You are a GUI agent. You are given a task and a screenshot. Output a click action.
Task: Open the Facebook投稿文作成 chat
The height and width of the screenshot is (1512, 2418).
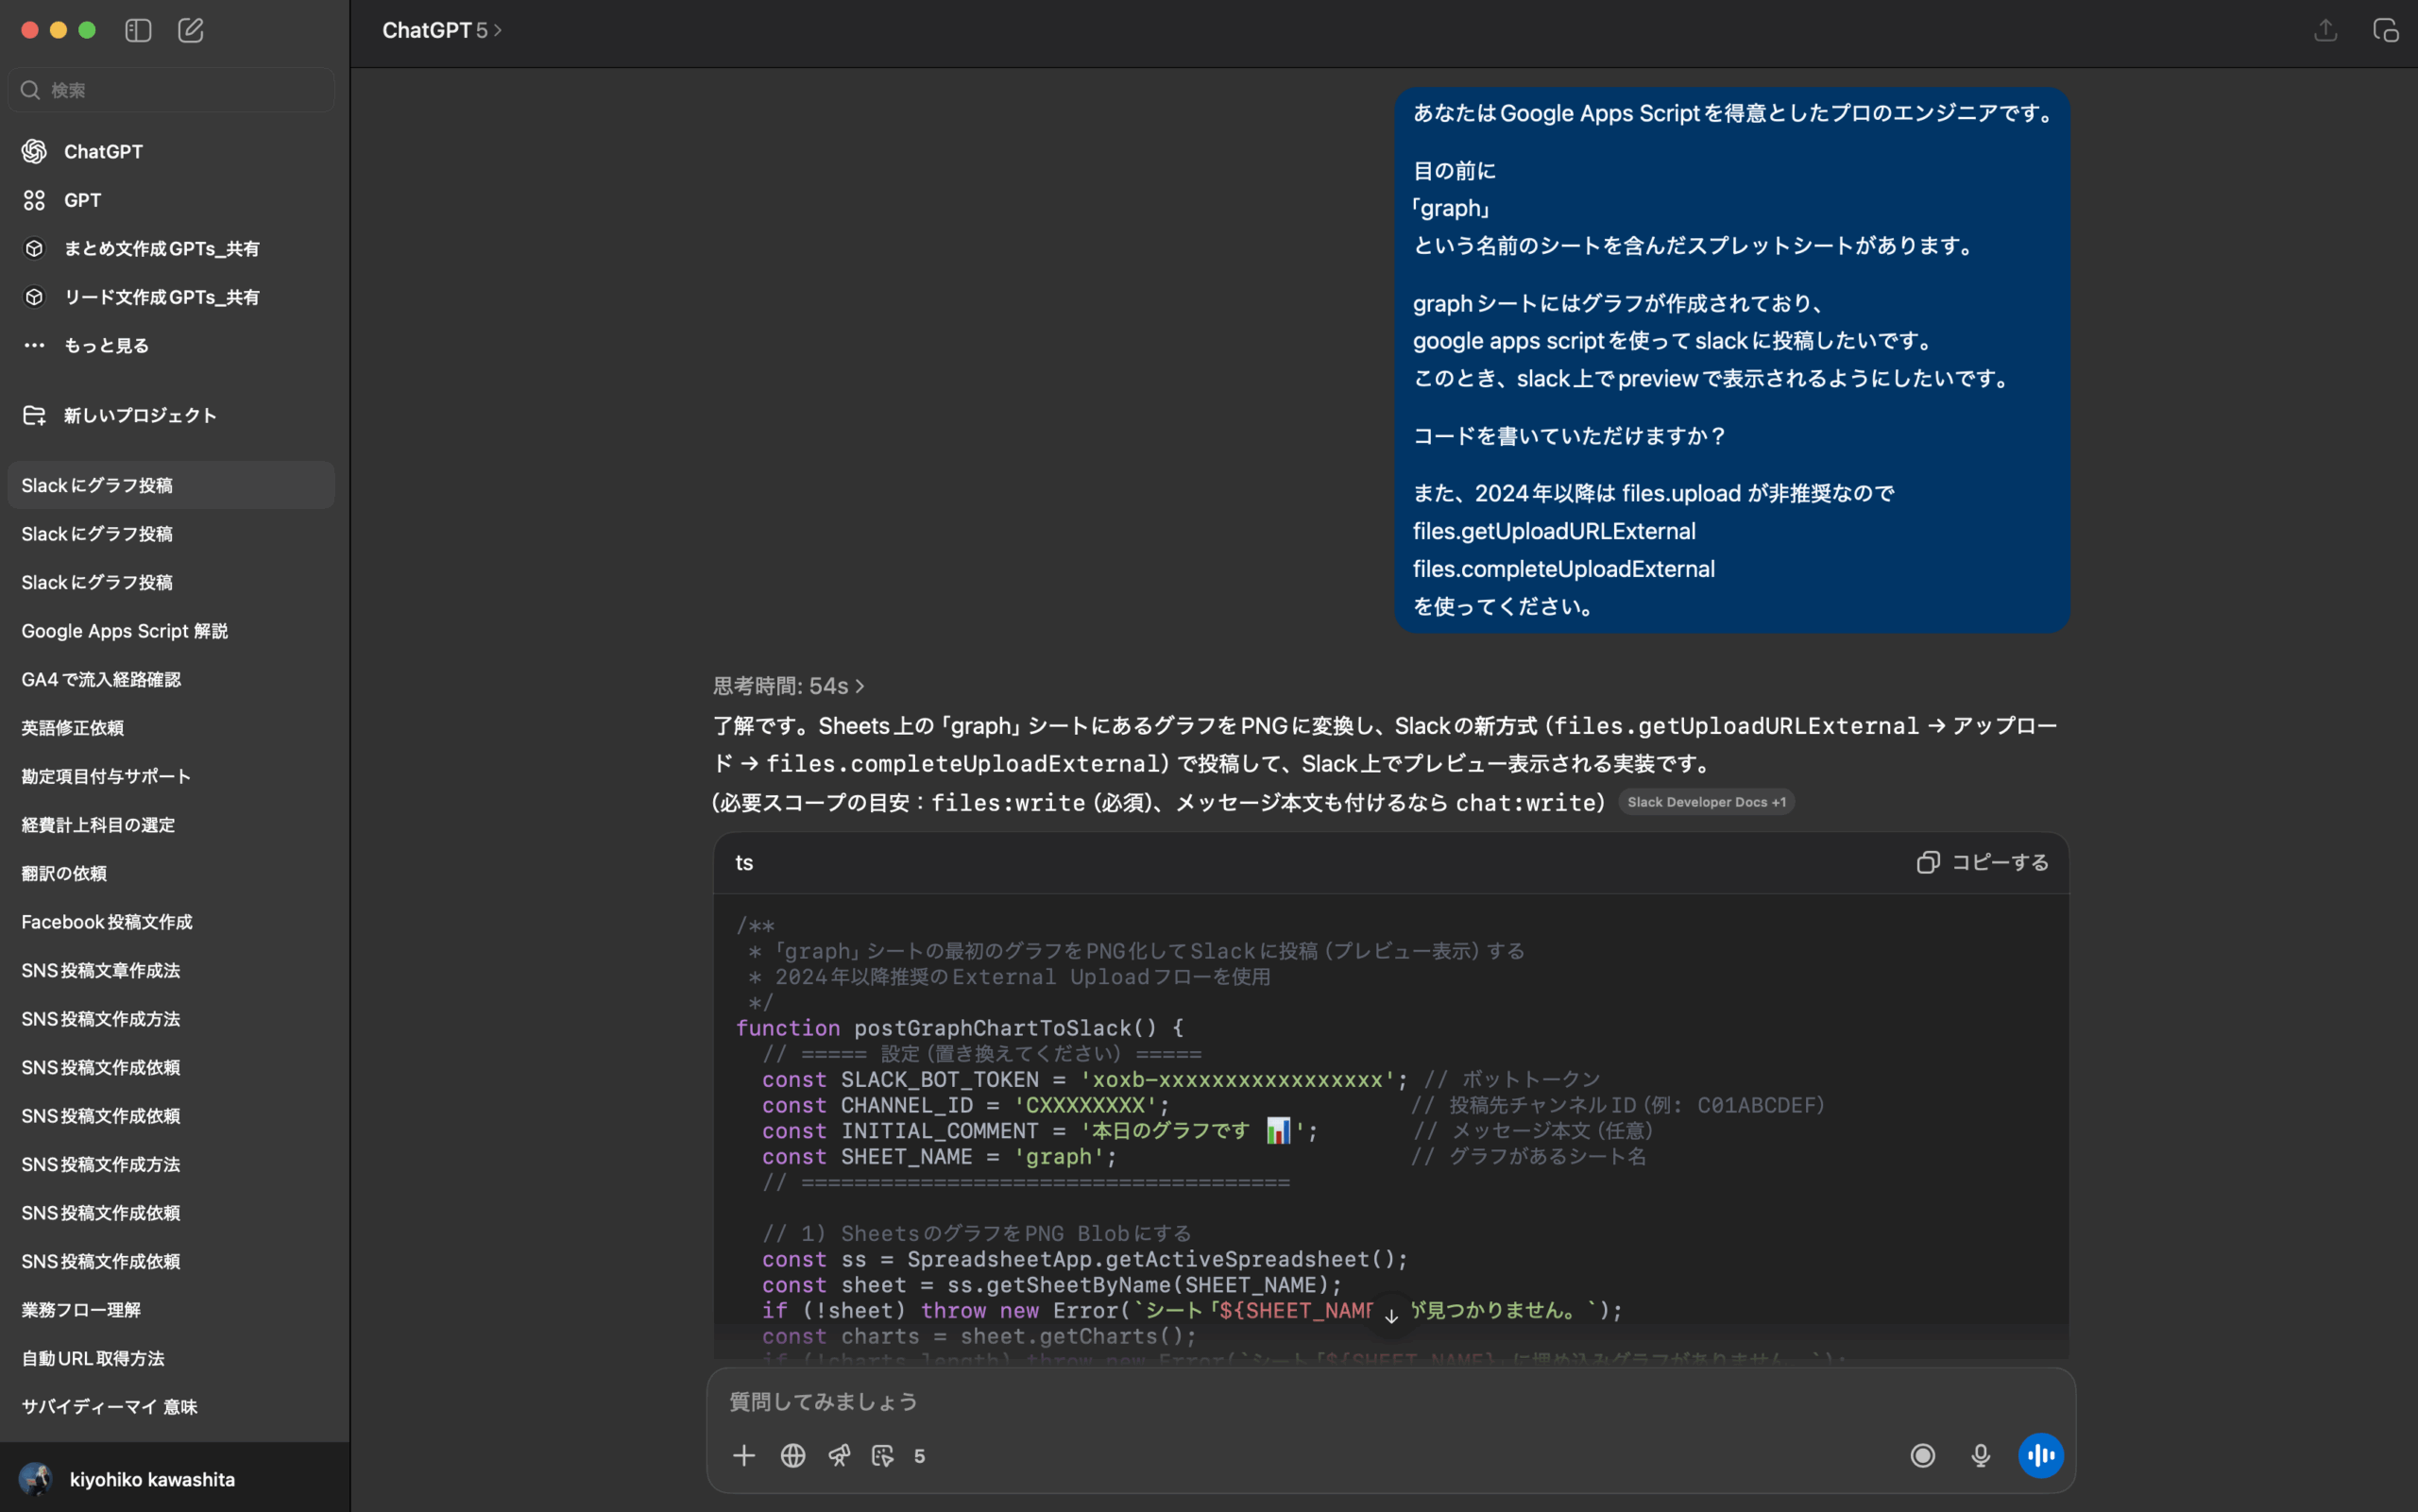click(x=171, y=922)
